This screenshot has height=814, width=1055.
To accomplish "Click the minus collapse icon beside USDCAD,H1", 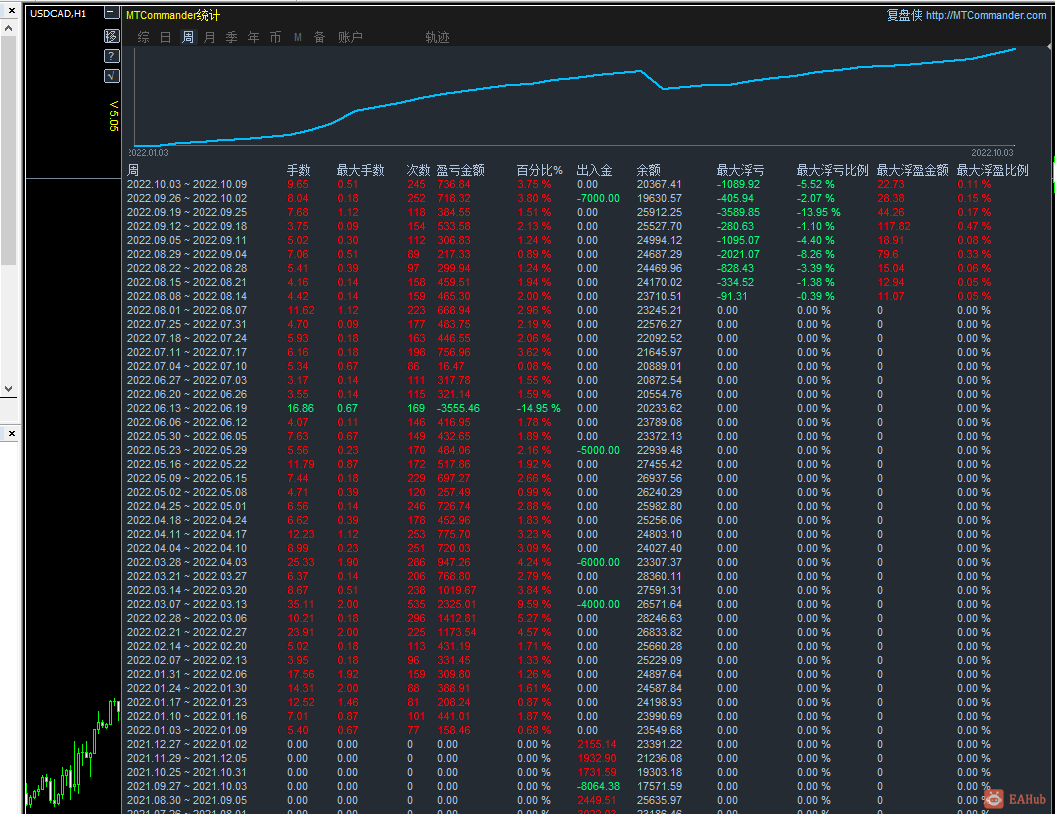I will tap(111, 14).
